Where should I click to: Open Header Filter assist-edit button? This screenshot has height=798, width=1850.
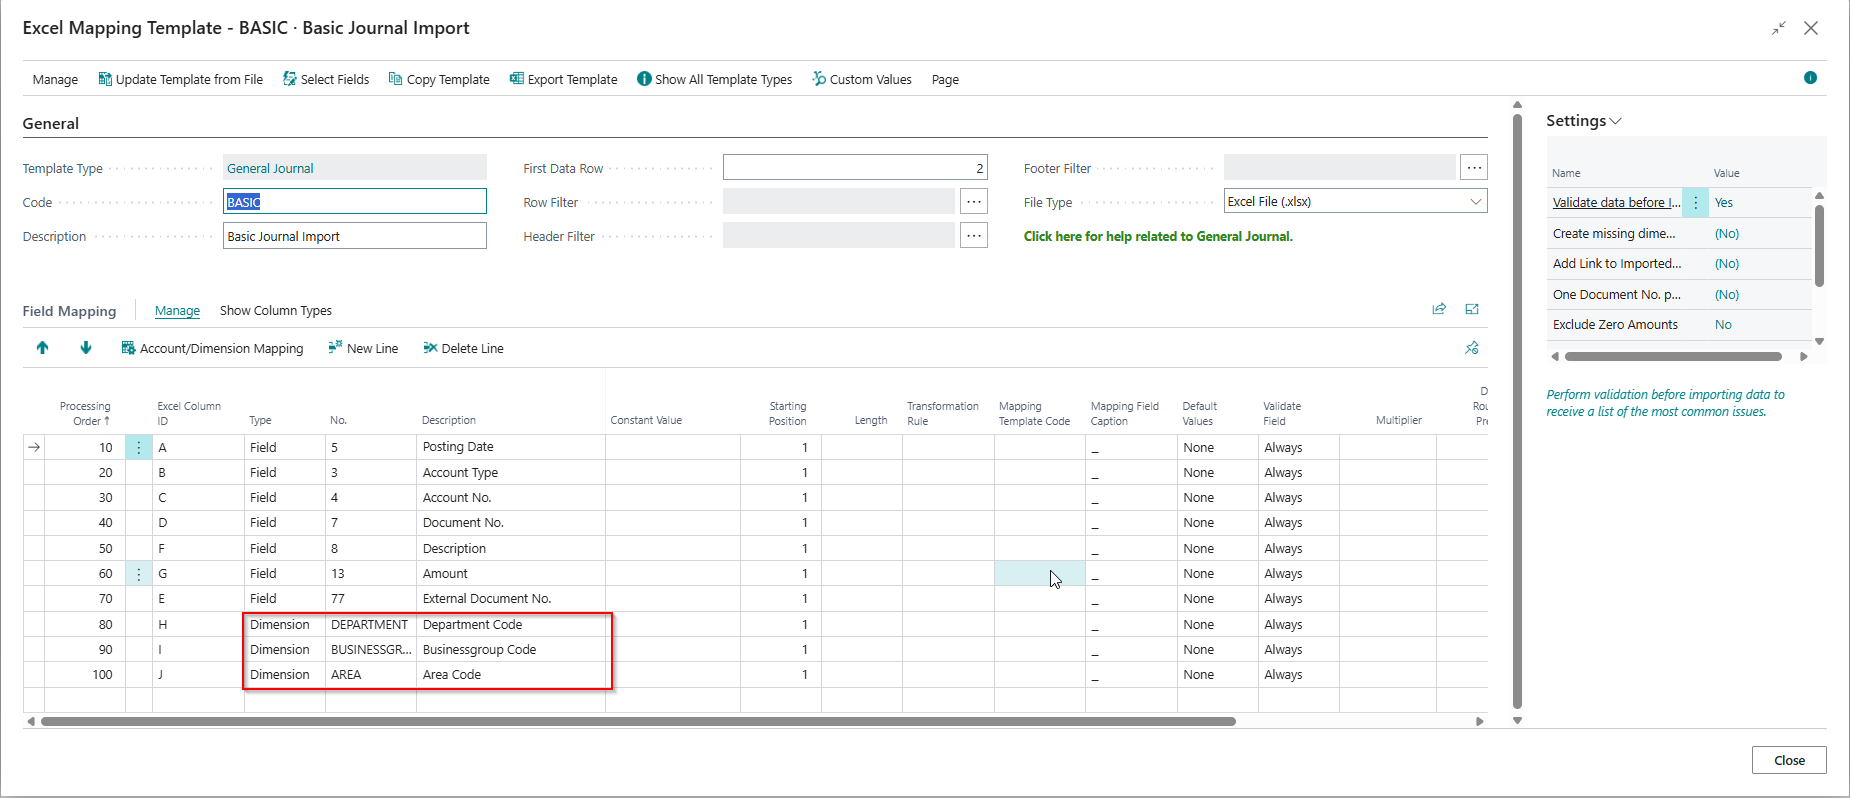coord(974,235)
